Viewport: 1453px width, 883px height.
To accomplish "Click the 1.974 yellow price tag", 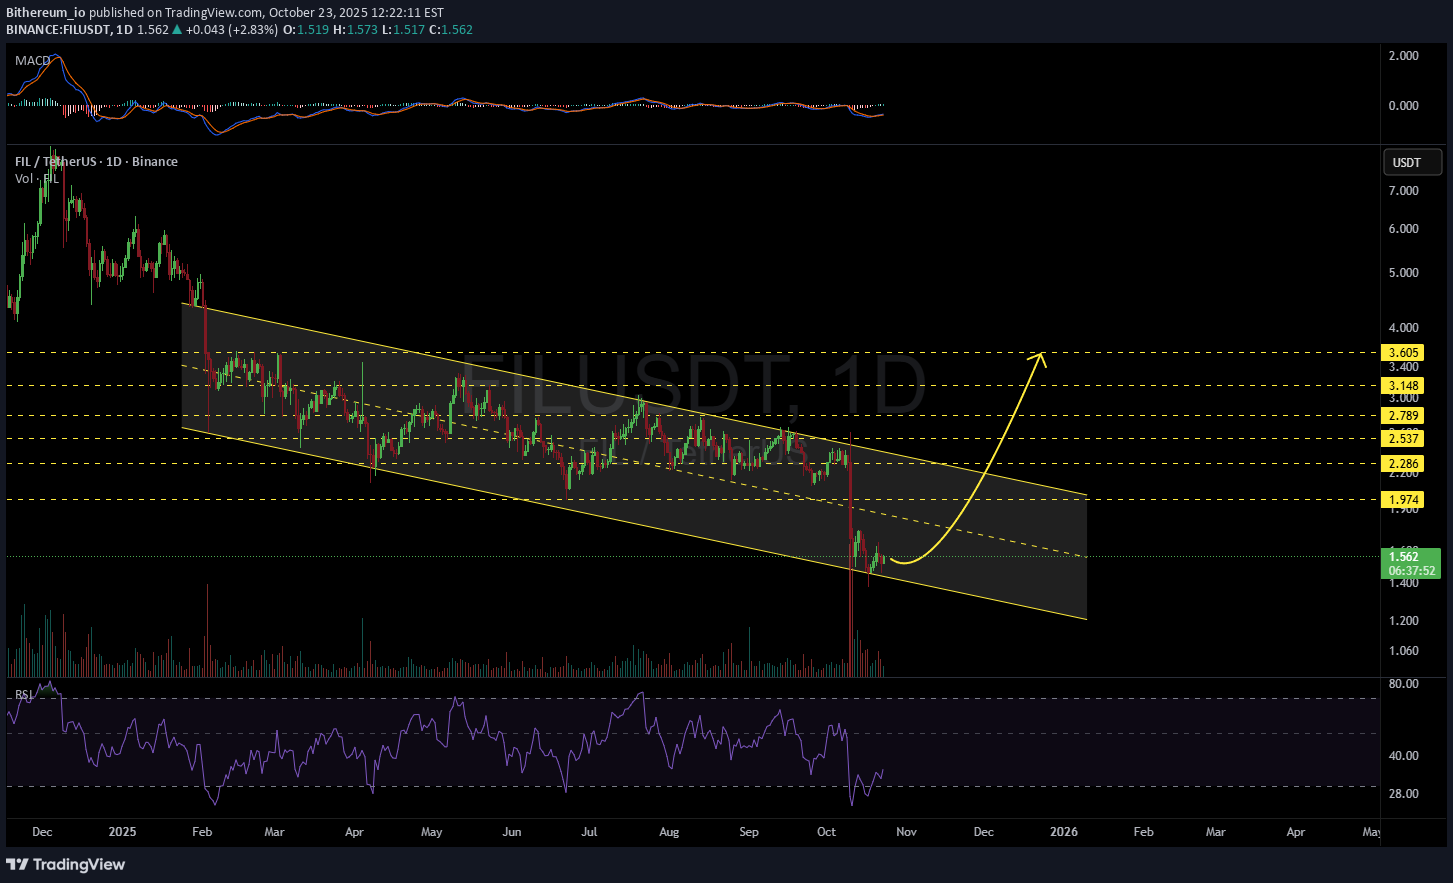I will click(1404, 500).
